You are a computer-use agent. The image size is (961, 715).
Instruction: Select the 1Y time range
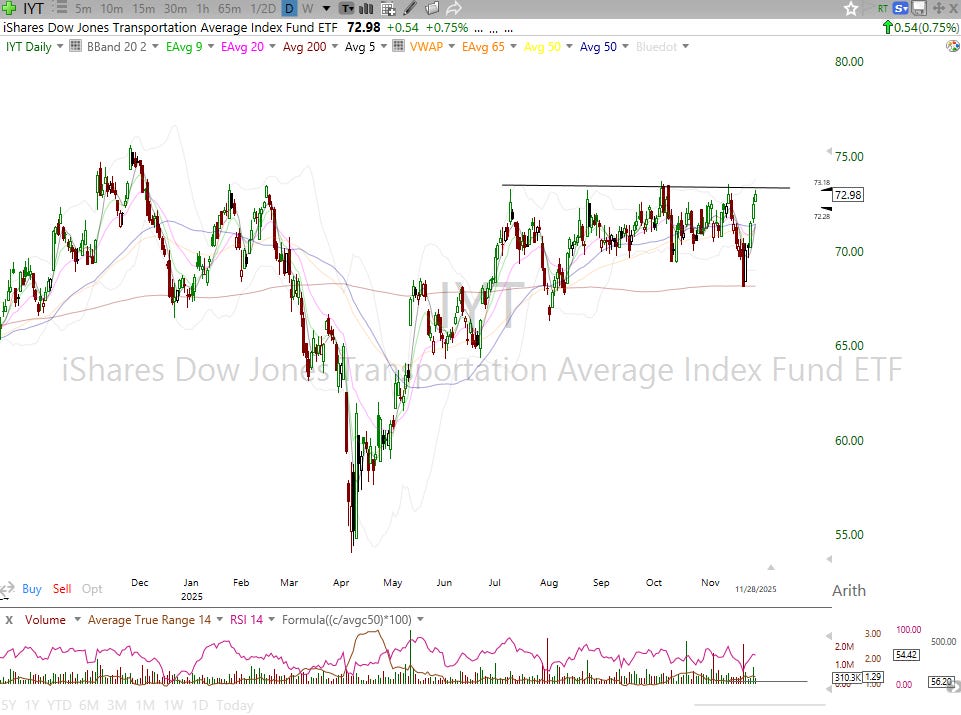[32, 705]
